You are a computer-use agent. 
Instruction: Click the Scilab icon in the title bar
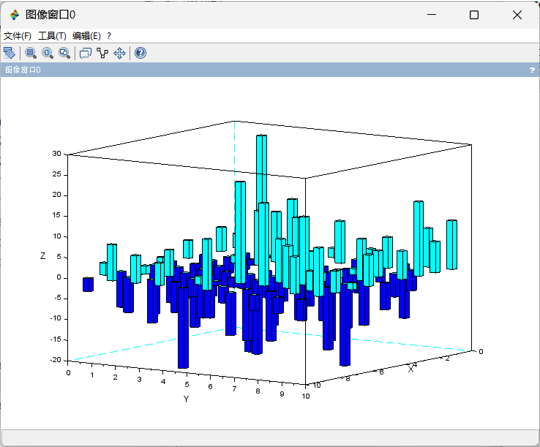point(14,15)
